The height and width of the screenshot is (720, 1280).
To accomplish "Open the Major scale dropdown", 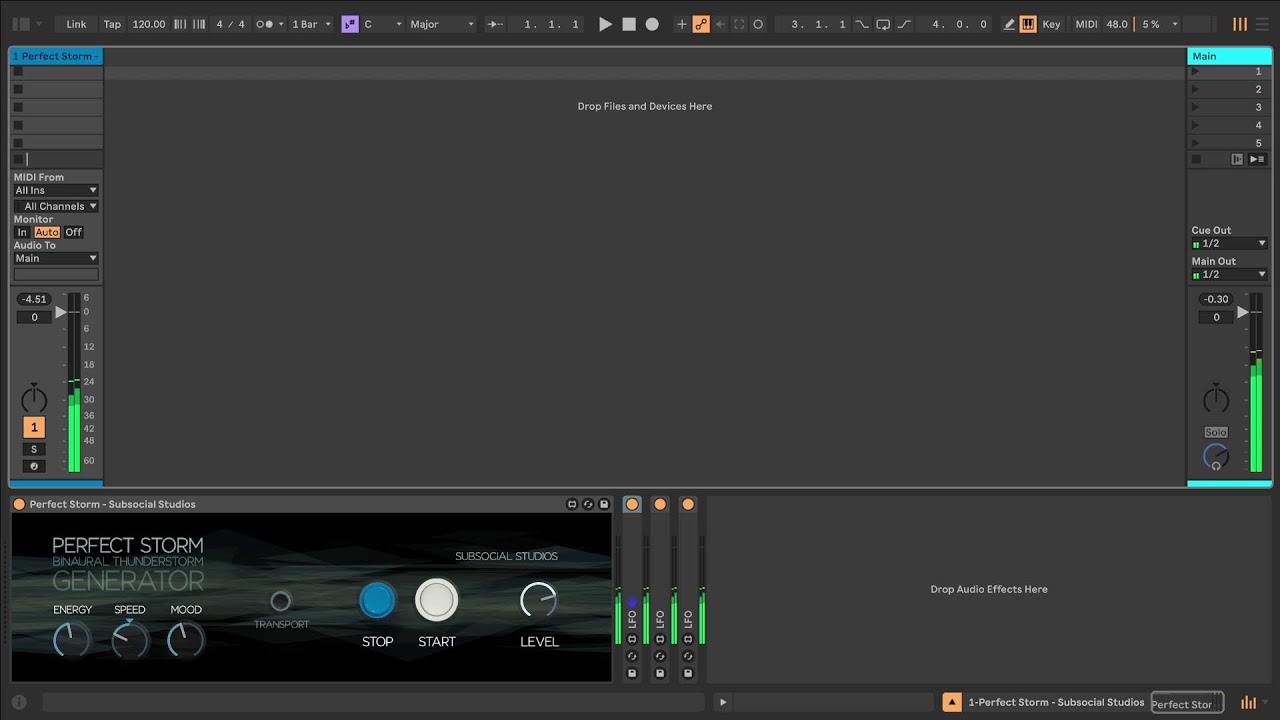I will [441, 24].
